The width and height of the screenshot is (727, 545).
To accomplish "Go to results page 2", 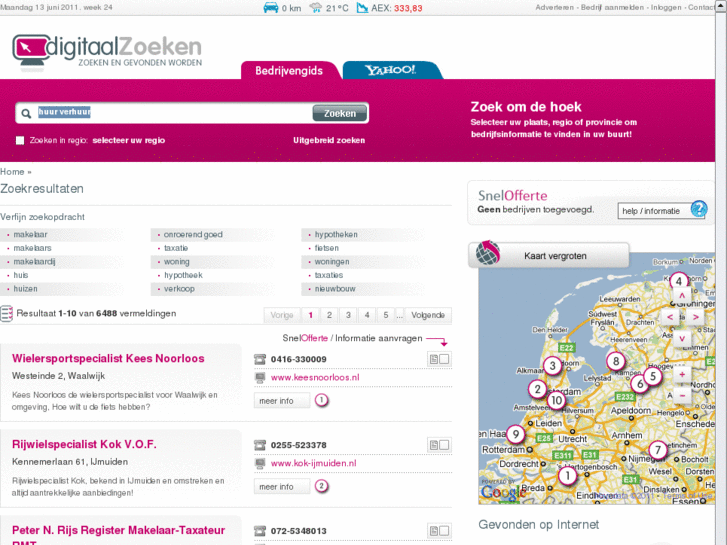I will click(329, 315).
